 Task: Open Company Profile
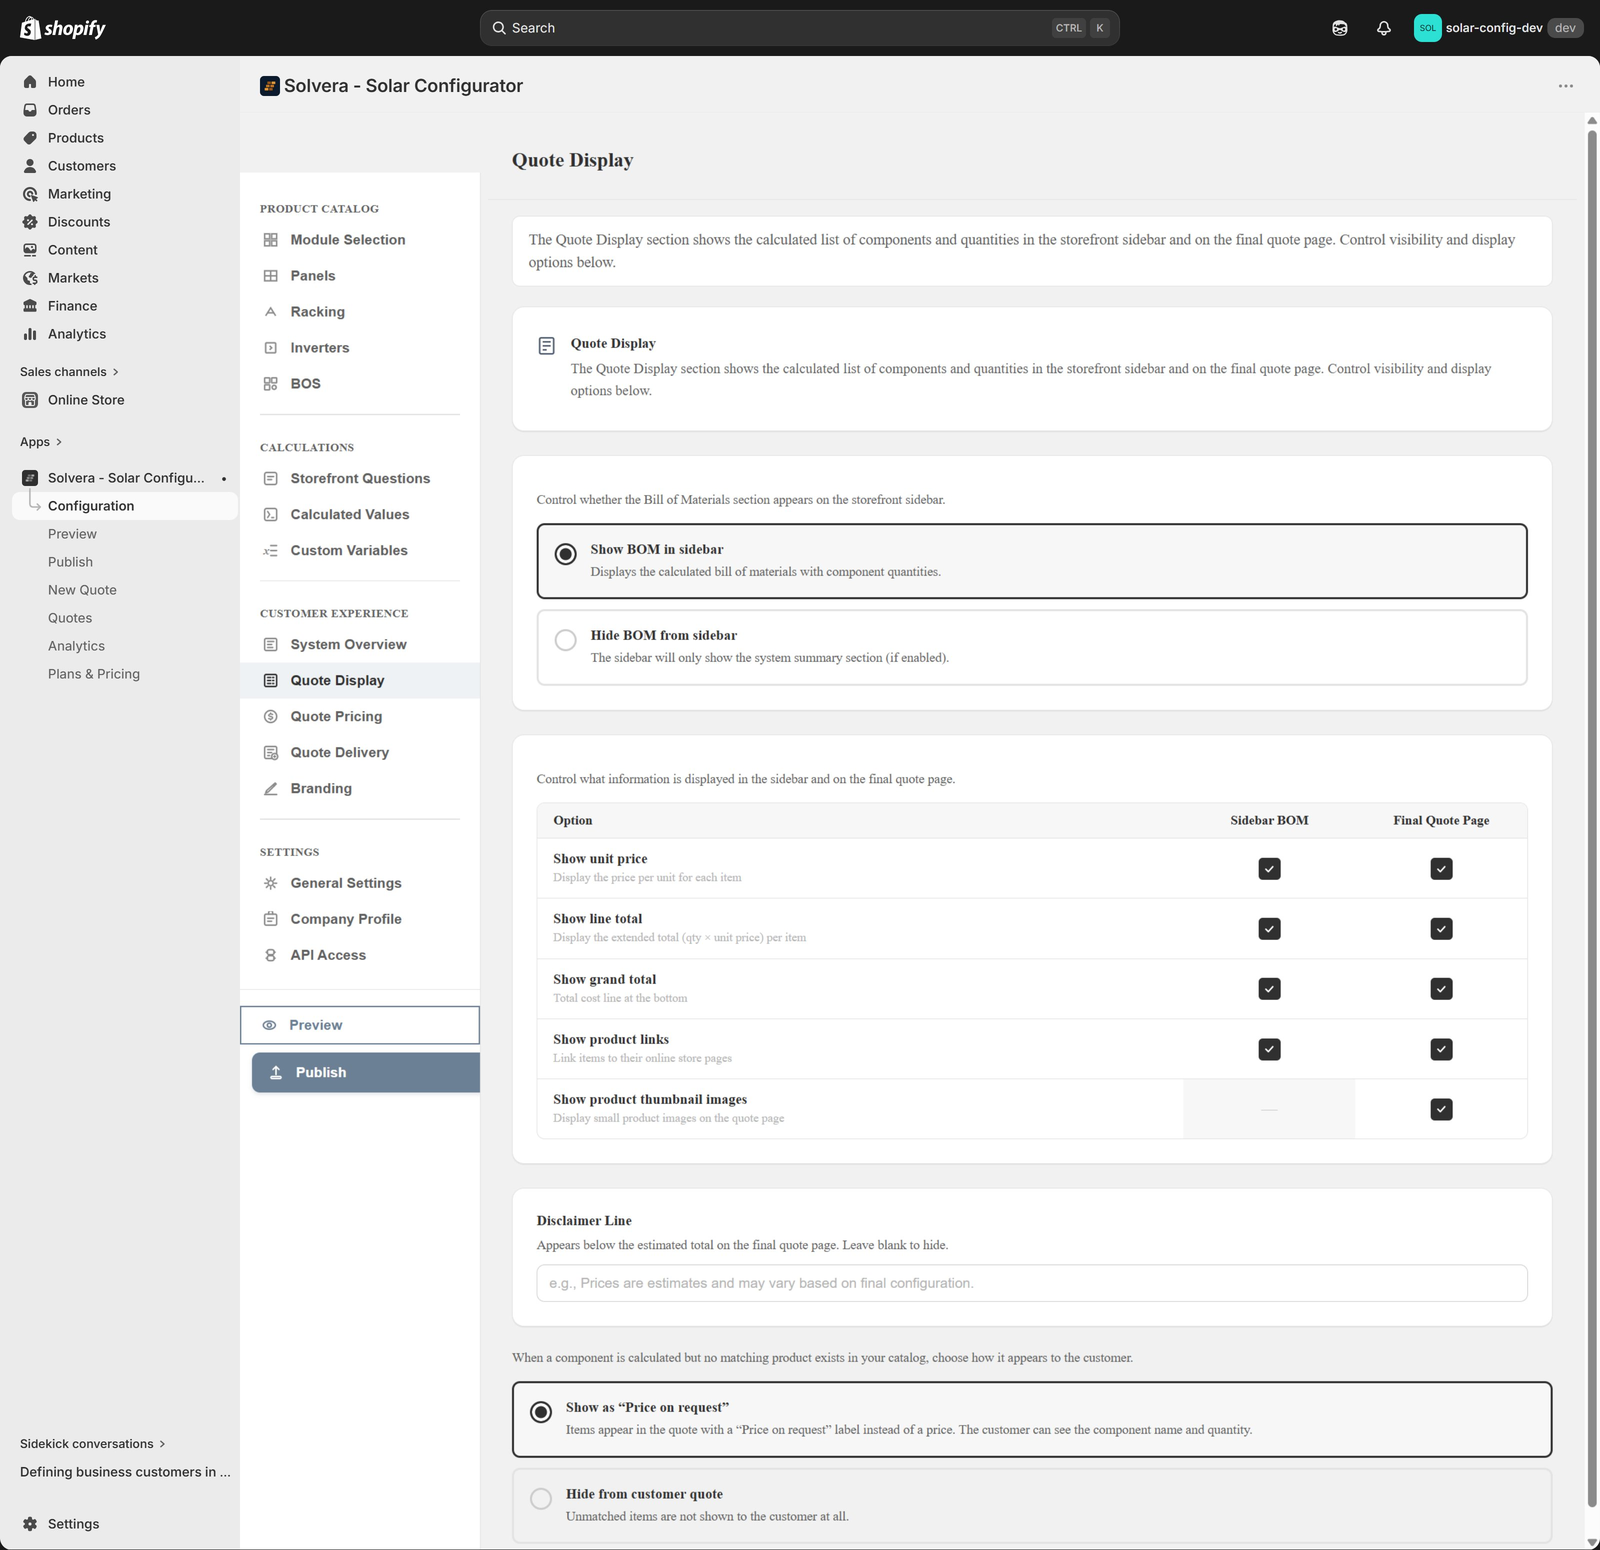359,919
